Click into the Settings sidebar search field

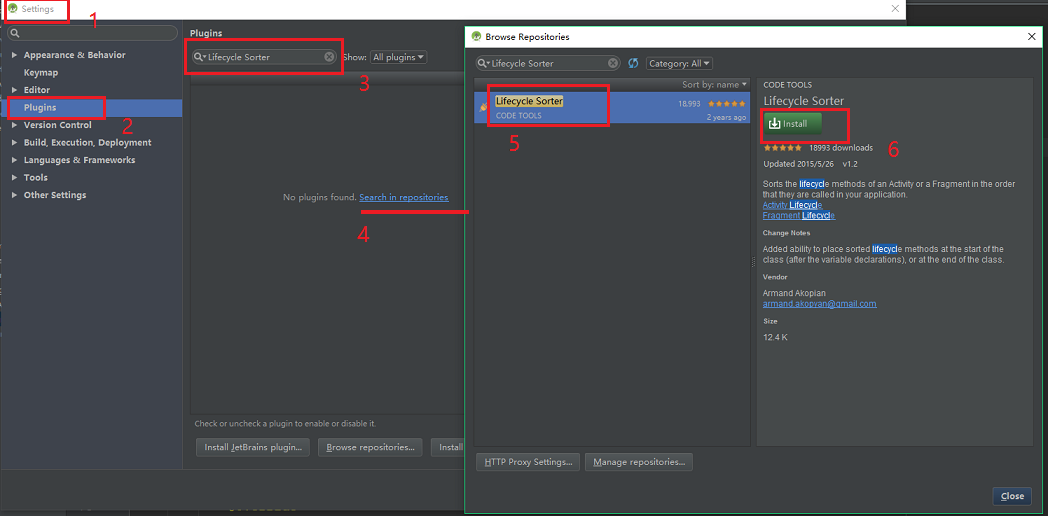click(x=92, y=33)
